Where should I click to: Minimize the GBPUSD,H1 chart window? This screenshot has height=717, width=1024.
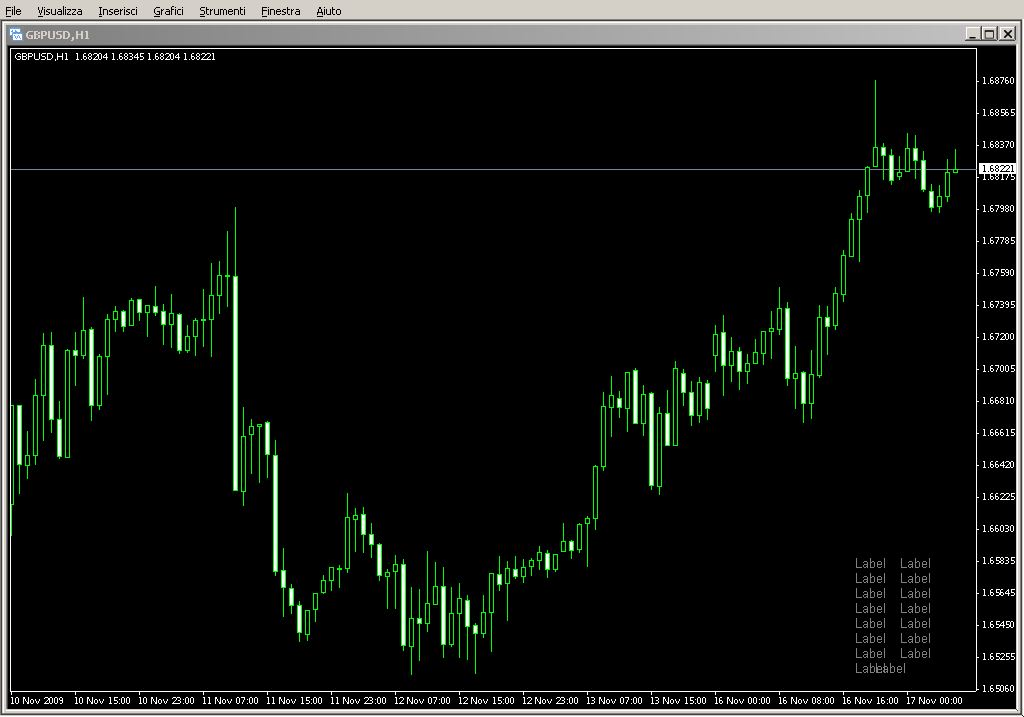pyautogui.click(x=972, y=34)
